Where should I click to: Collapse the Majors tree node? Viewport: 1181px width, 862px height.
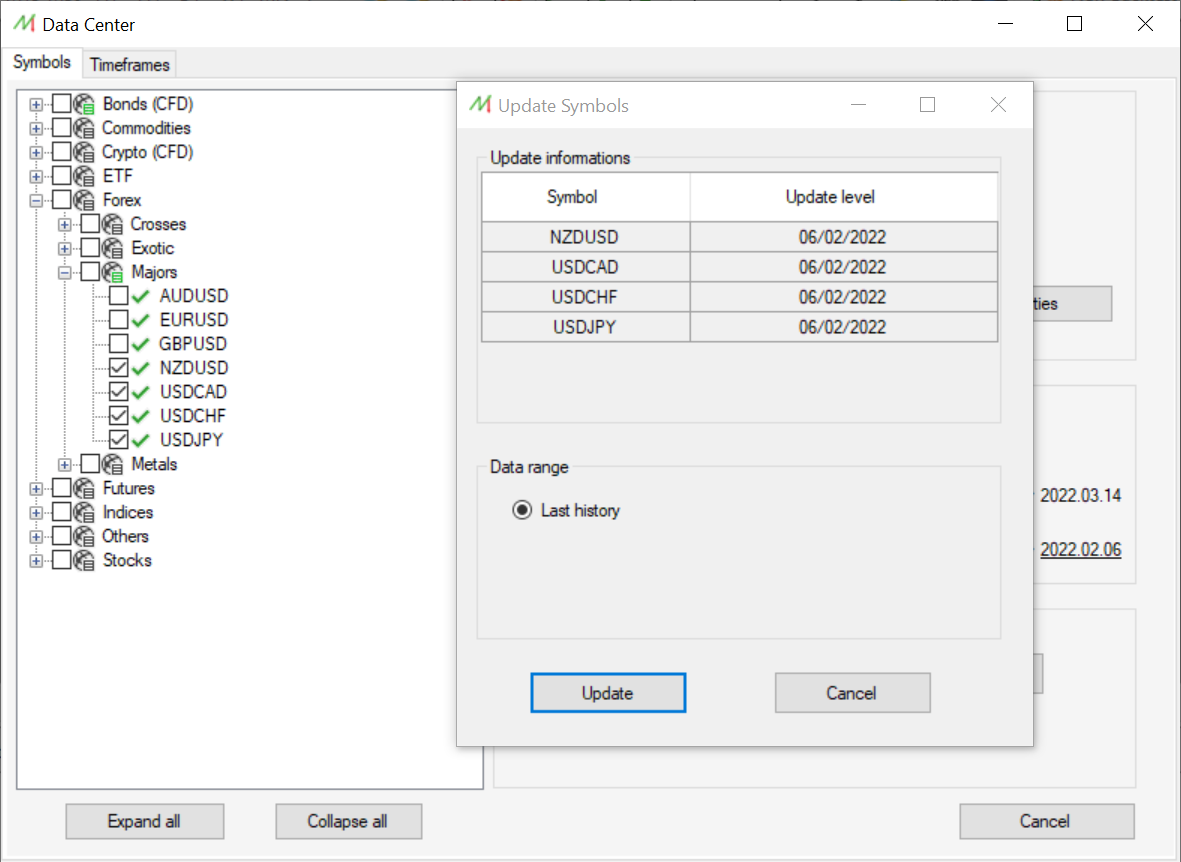pos(65,273)
